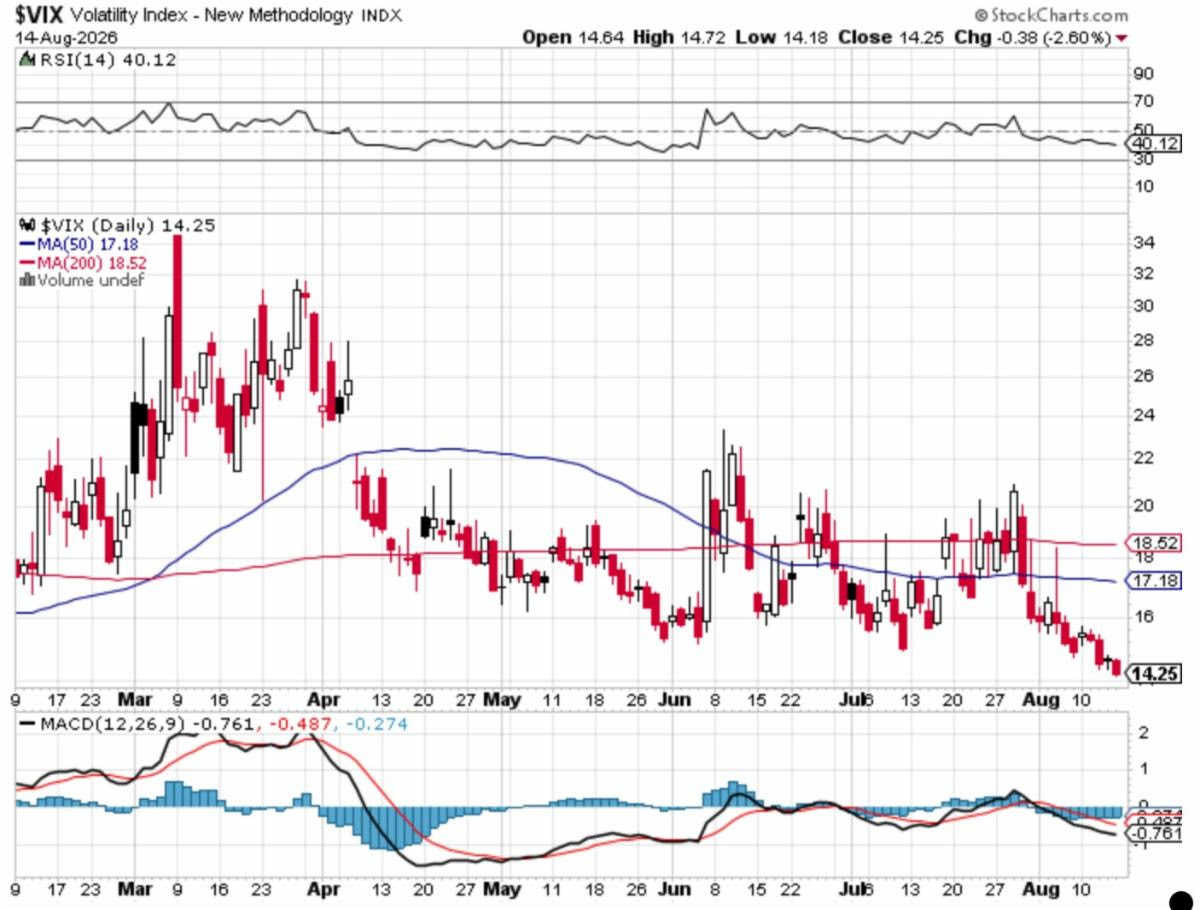Click the 18.52 MA(200) price tag

(x=1154, y=543)
